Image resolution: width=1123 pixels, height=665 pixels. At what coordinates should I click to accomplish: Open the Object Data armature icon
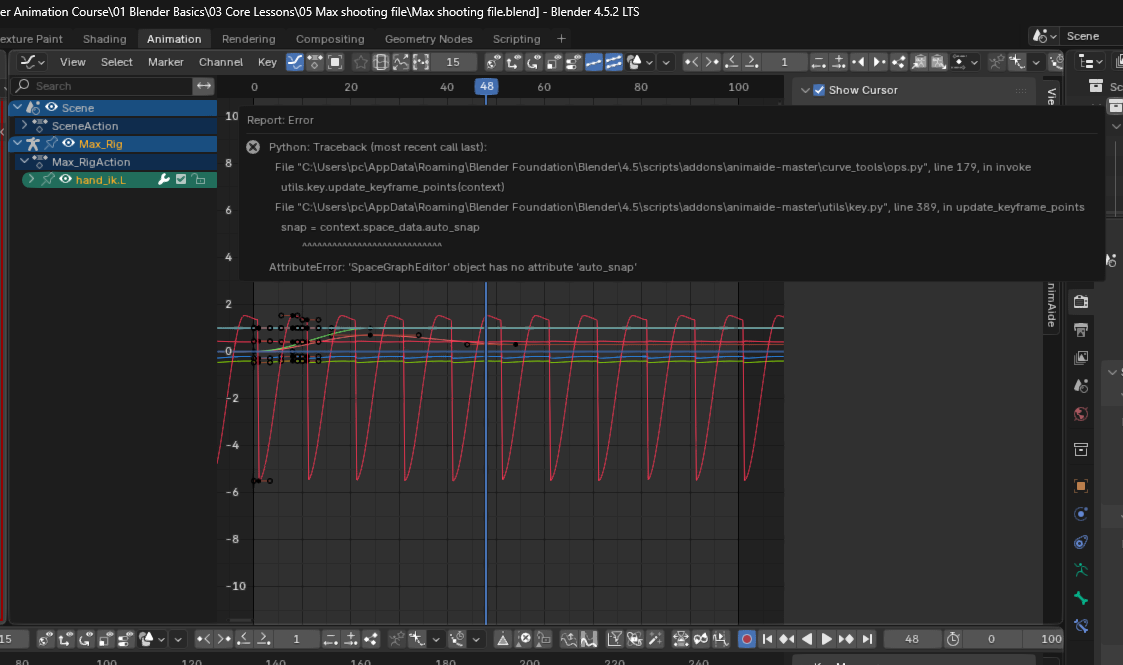(1081, 570)
